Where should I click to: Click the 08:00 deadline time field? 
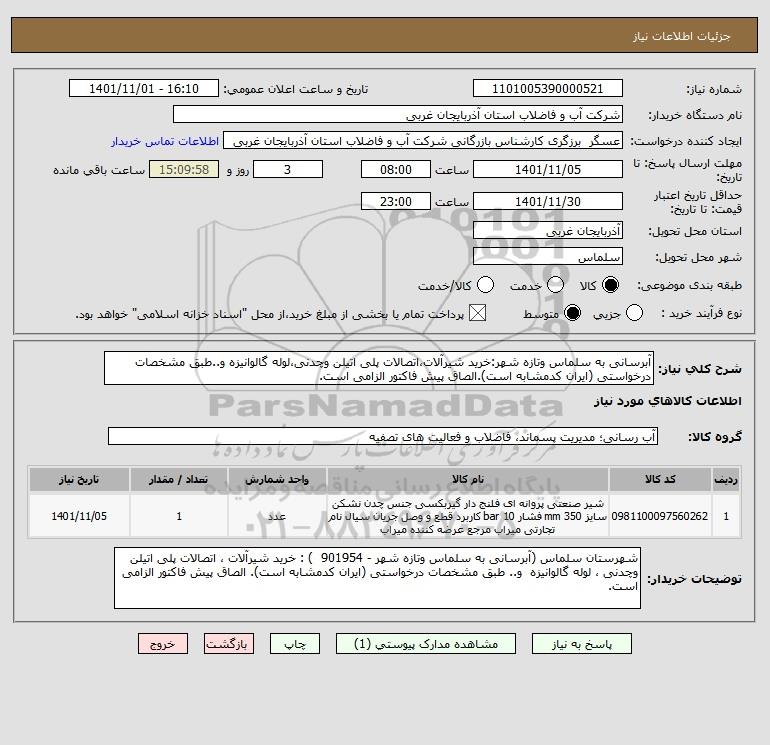point(396,169)
